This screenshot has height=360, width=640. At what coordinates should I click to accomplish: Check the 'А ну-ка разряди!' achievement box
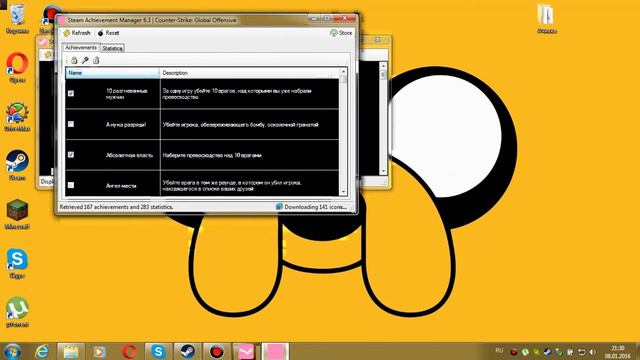pyautogui.click(x=71, y=124)
